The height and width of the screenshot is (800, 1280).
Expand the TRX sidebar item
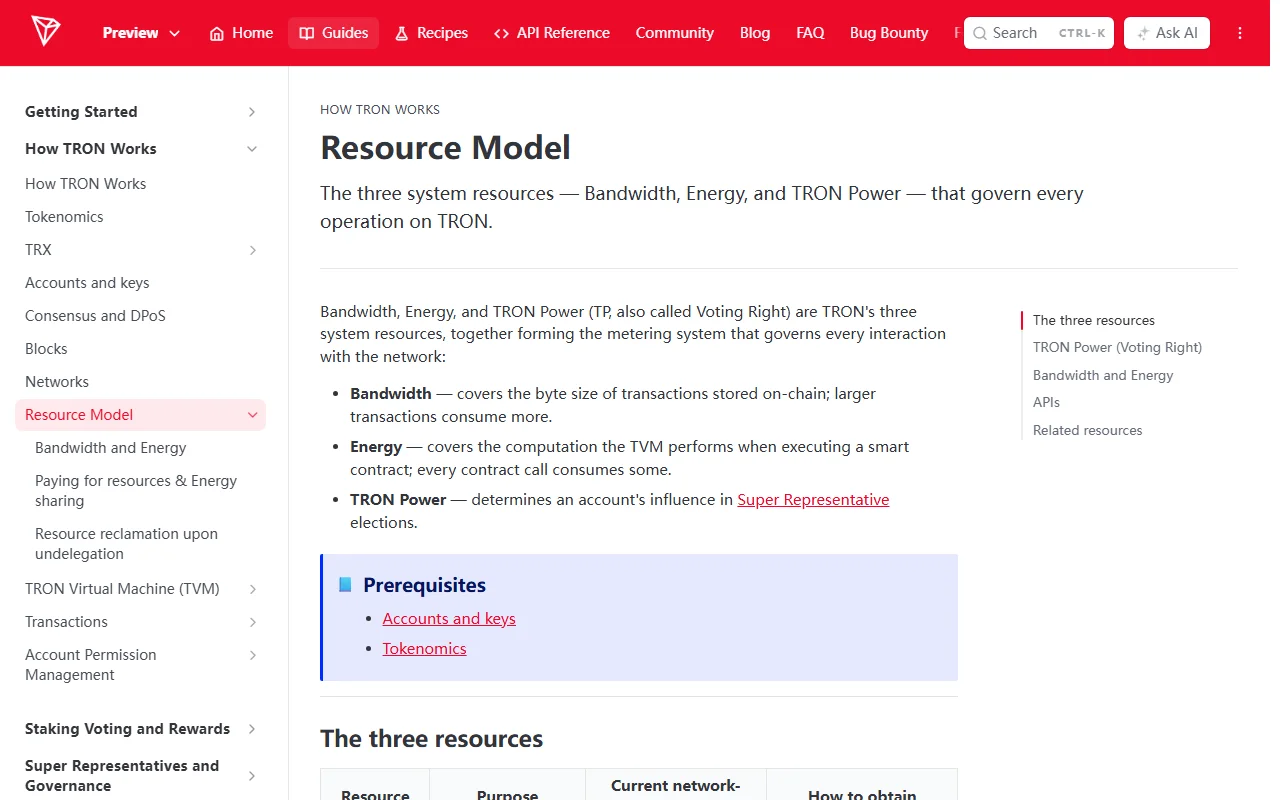point(253,250)
